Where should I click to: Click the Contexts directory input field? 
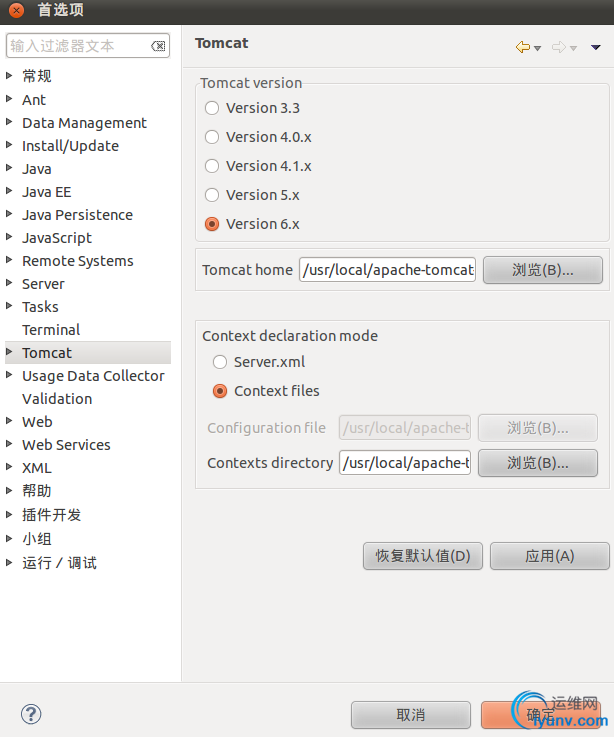point(405,463)
